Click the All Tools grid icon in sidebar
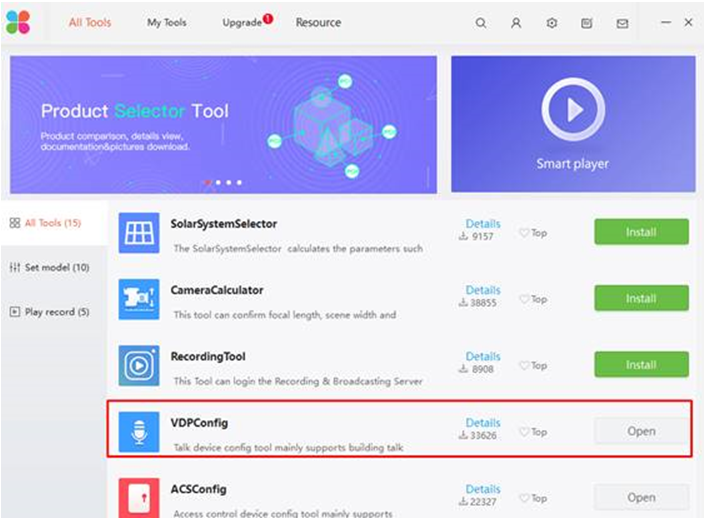This screenshot has height=528, width=710. (14, 223)
